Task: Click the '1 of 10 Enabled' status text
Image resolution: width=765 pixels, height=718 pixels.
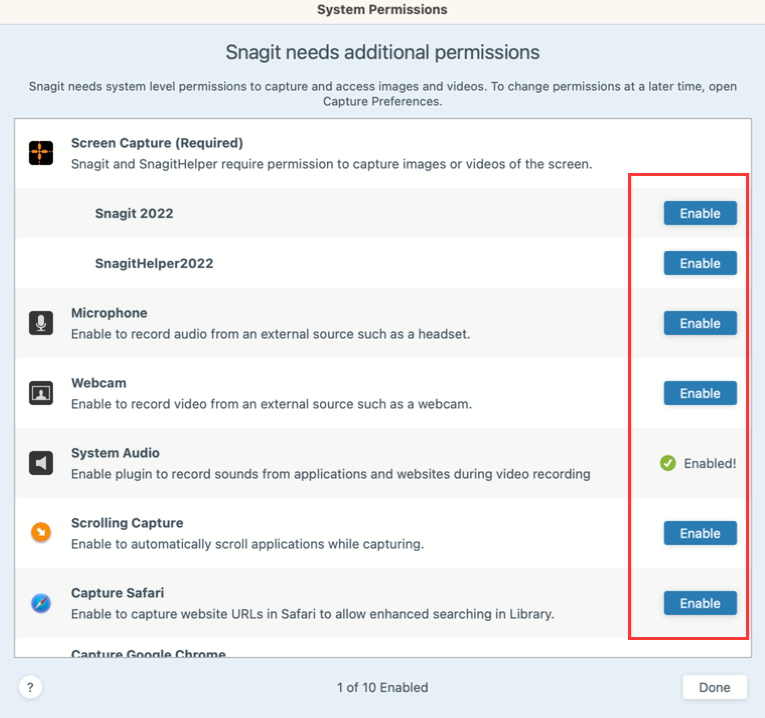Action: click(x=382, y=687)
